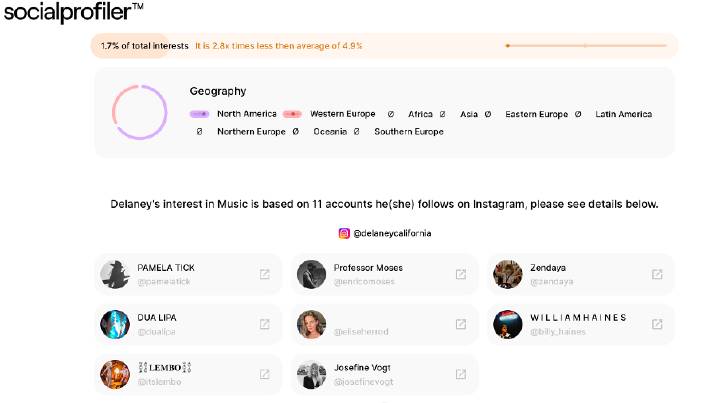Select Northern Europe legend label
The height and width of the screenshot is (403, 720).
point(251,131)
